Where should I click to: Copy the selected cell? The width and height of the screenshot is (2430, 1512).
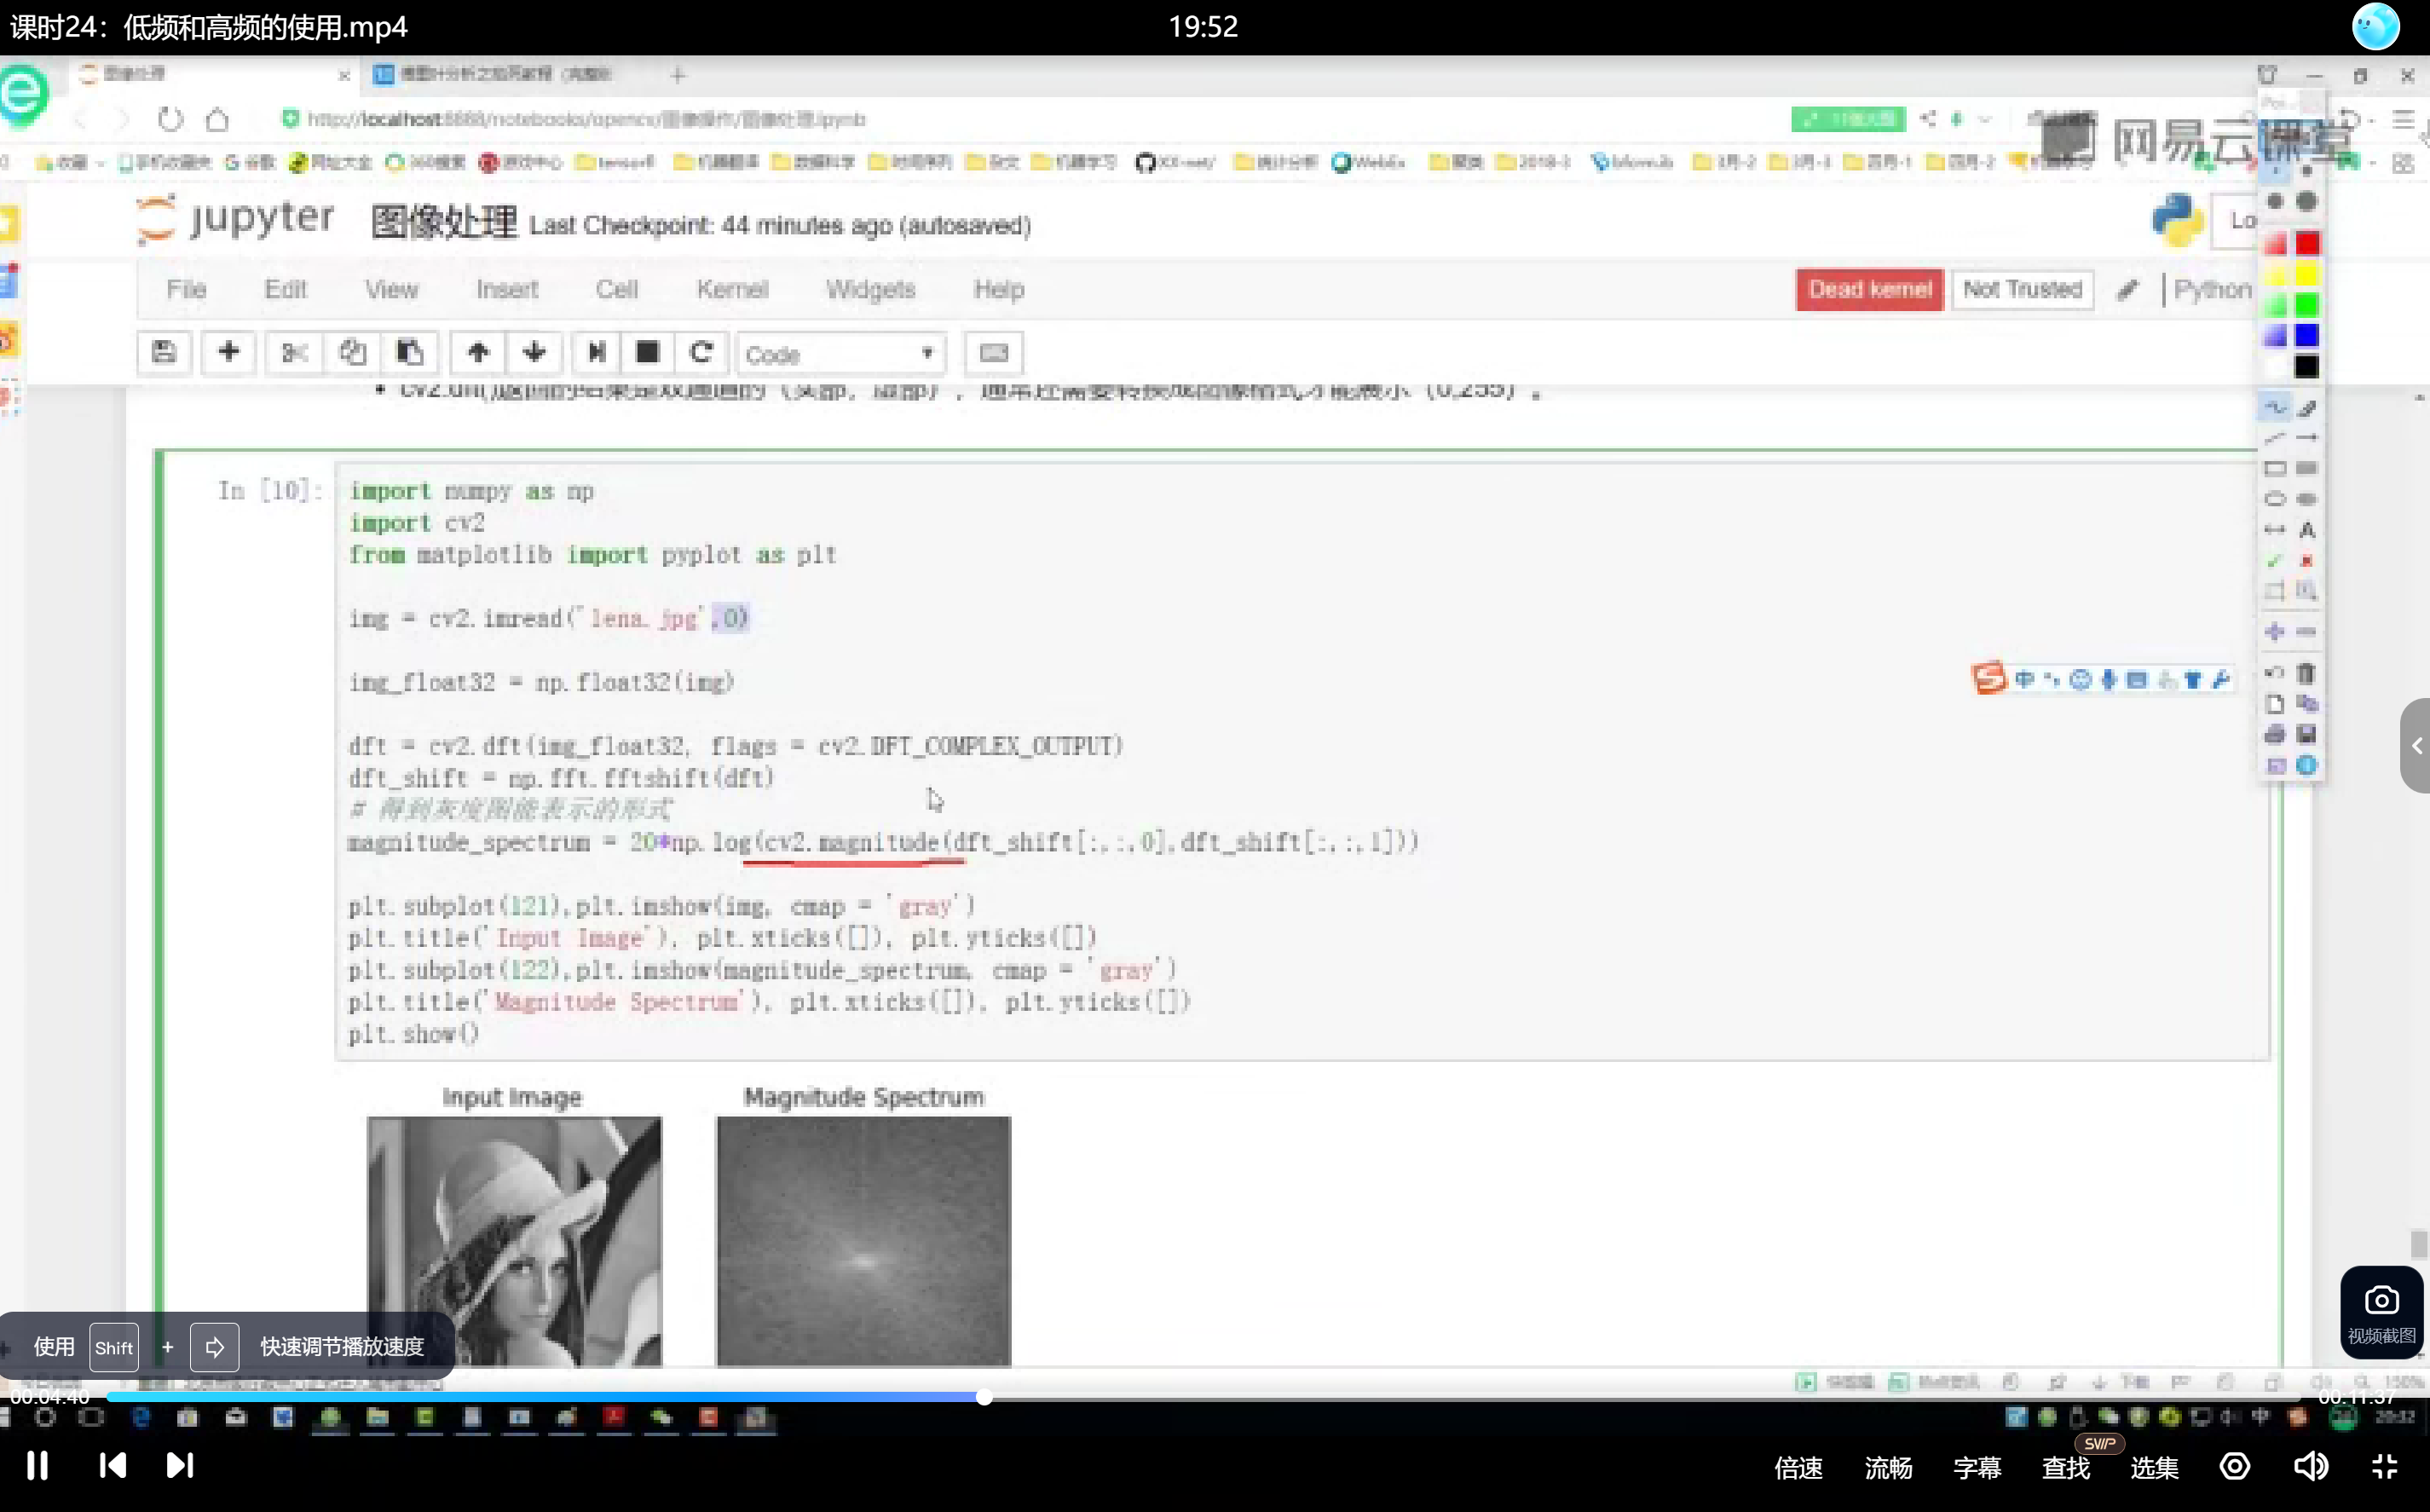point(352,353)
